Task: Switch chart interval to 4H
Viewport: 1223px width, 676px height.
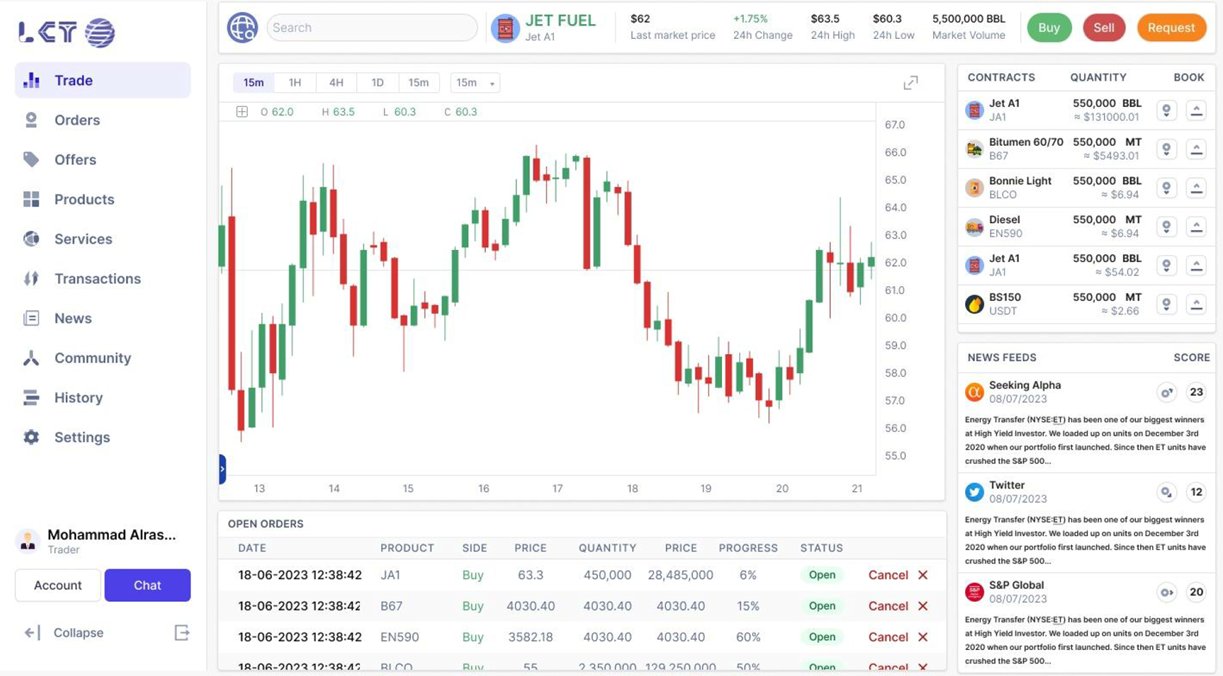Action: coord(336,83)
